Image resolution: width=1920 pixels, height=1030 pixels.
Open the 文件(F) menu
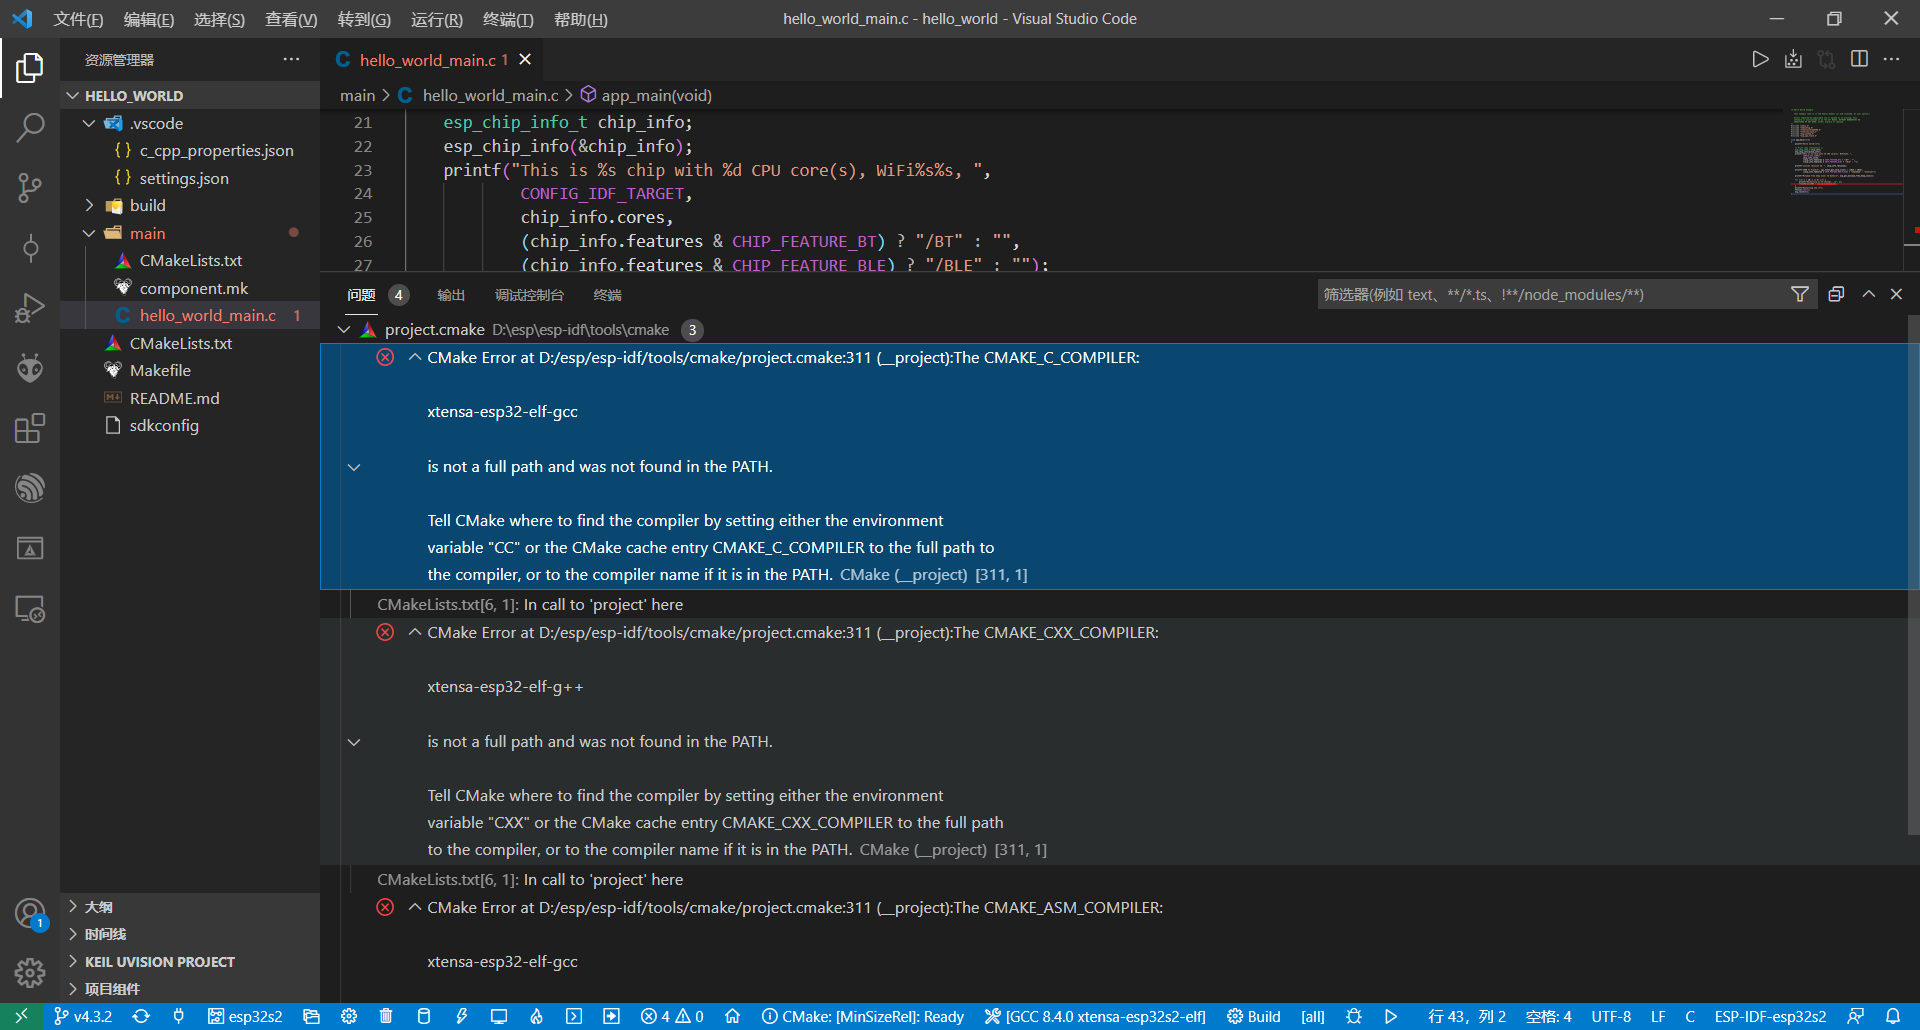click(79, 19)
